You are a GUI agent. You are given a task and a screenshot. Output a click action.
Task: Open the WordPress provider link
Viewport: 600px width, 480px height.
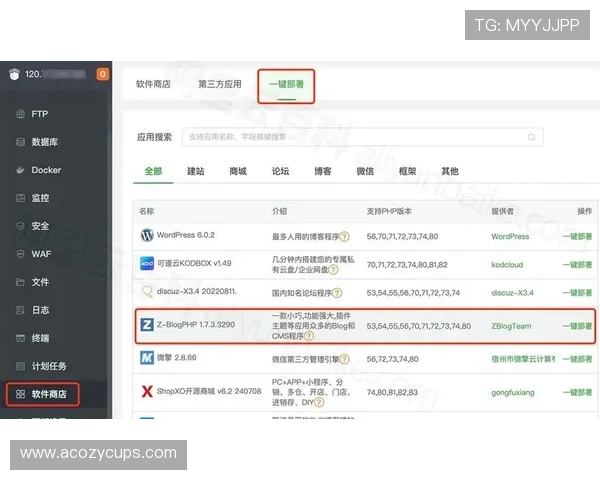point(510,237)
